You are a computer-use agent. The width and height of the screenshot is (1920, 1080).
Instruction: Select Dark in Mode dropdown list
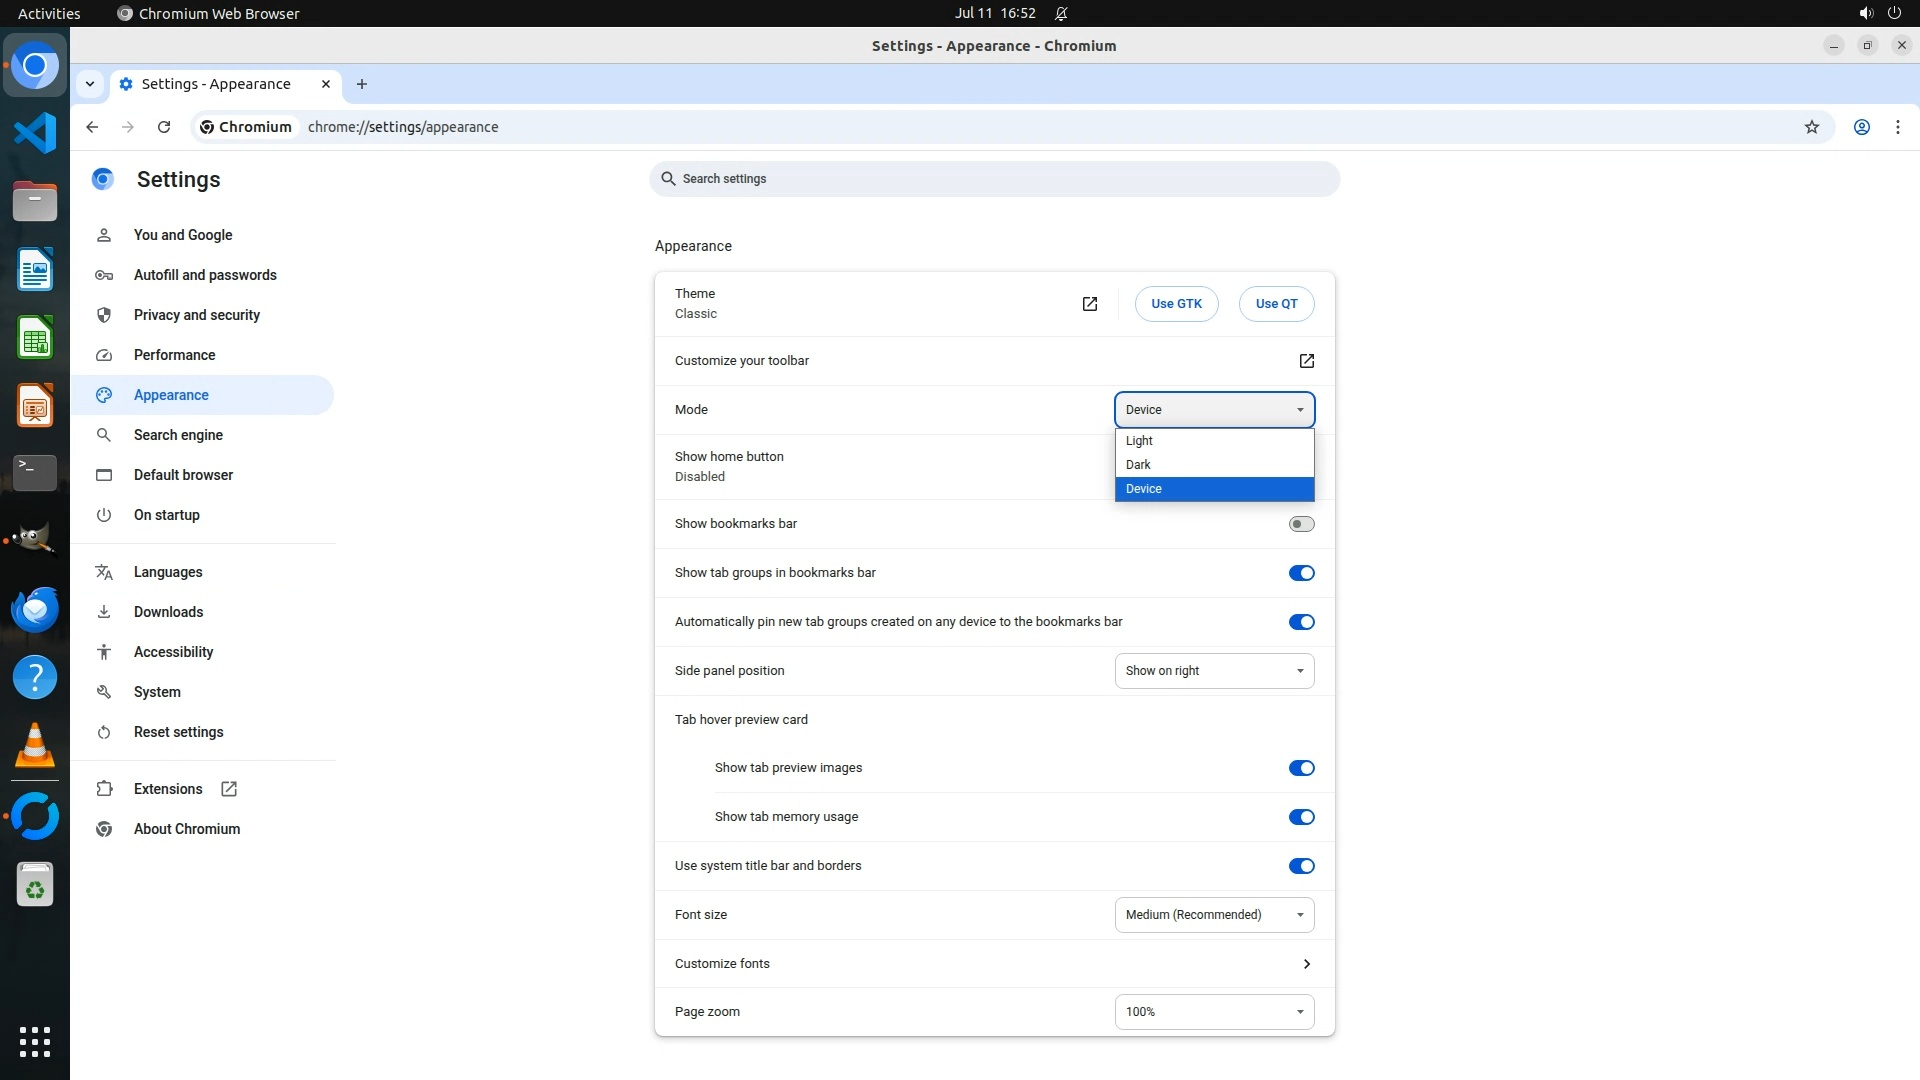1139,465
